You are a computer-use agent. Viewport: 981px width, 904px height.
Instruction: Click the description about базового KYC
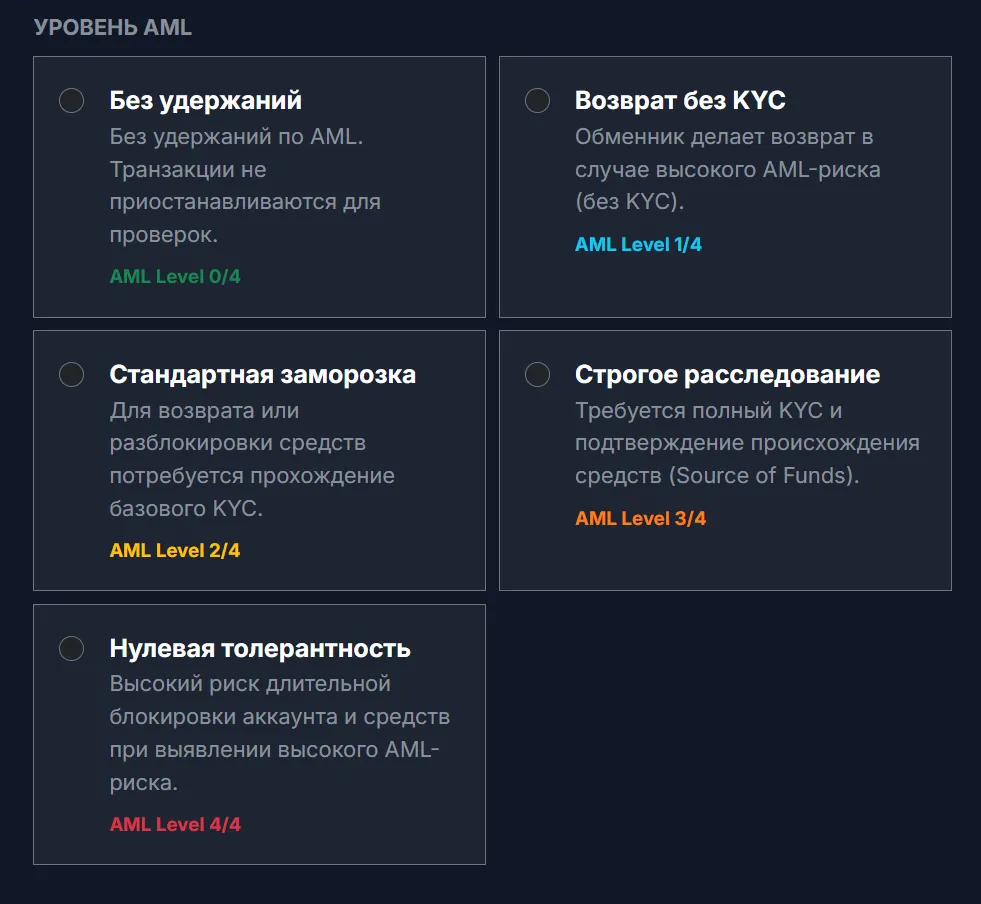[x=252, y=459]
